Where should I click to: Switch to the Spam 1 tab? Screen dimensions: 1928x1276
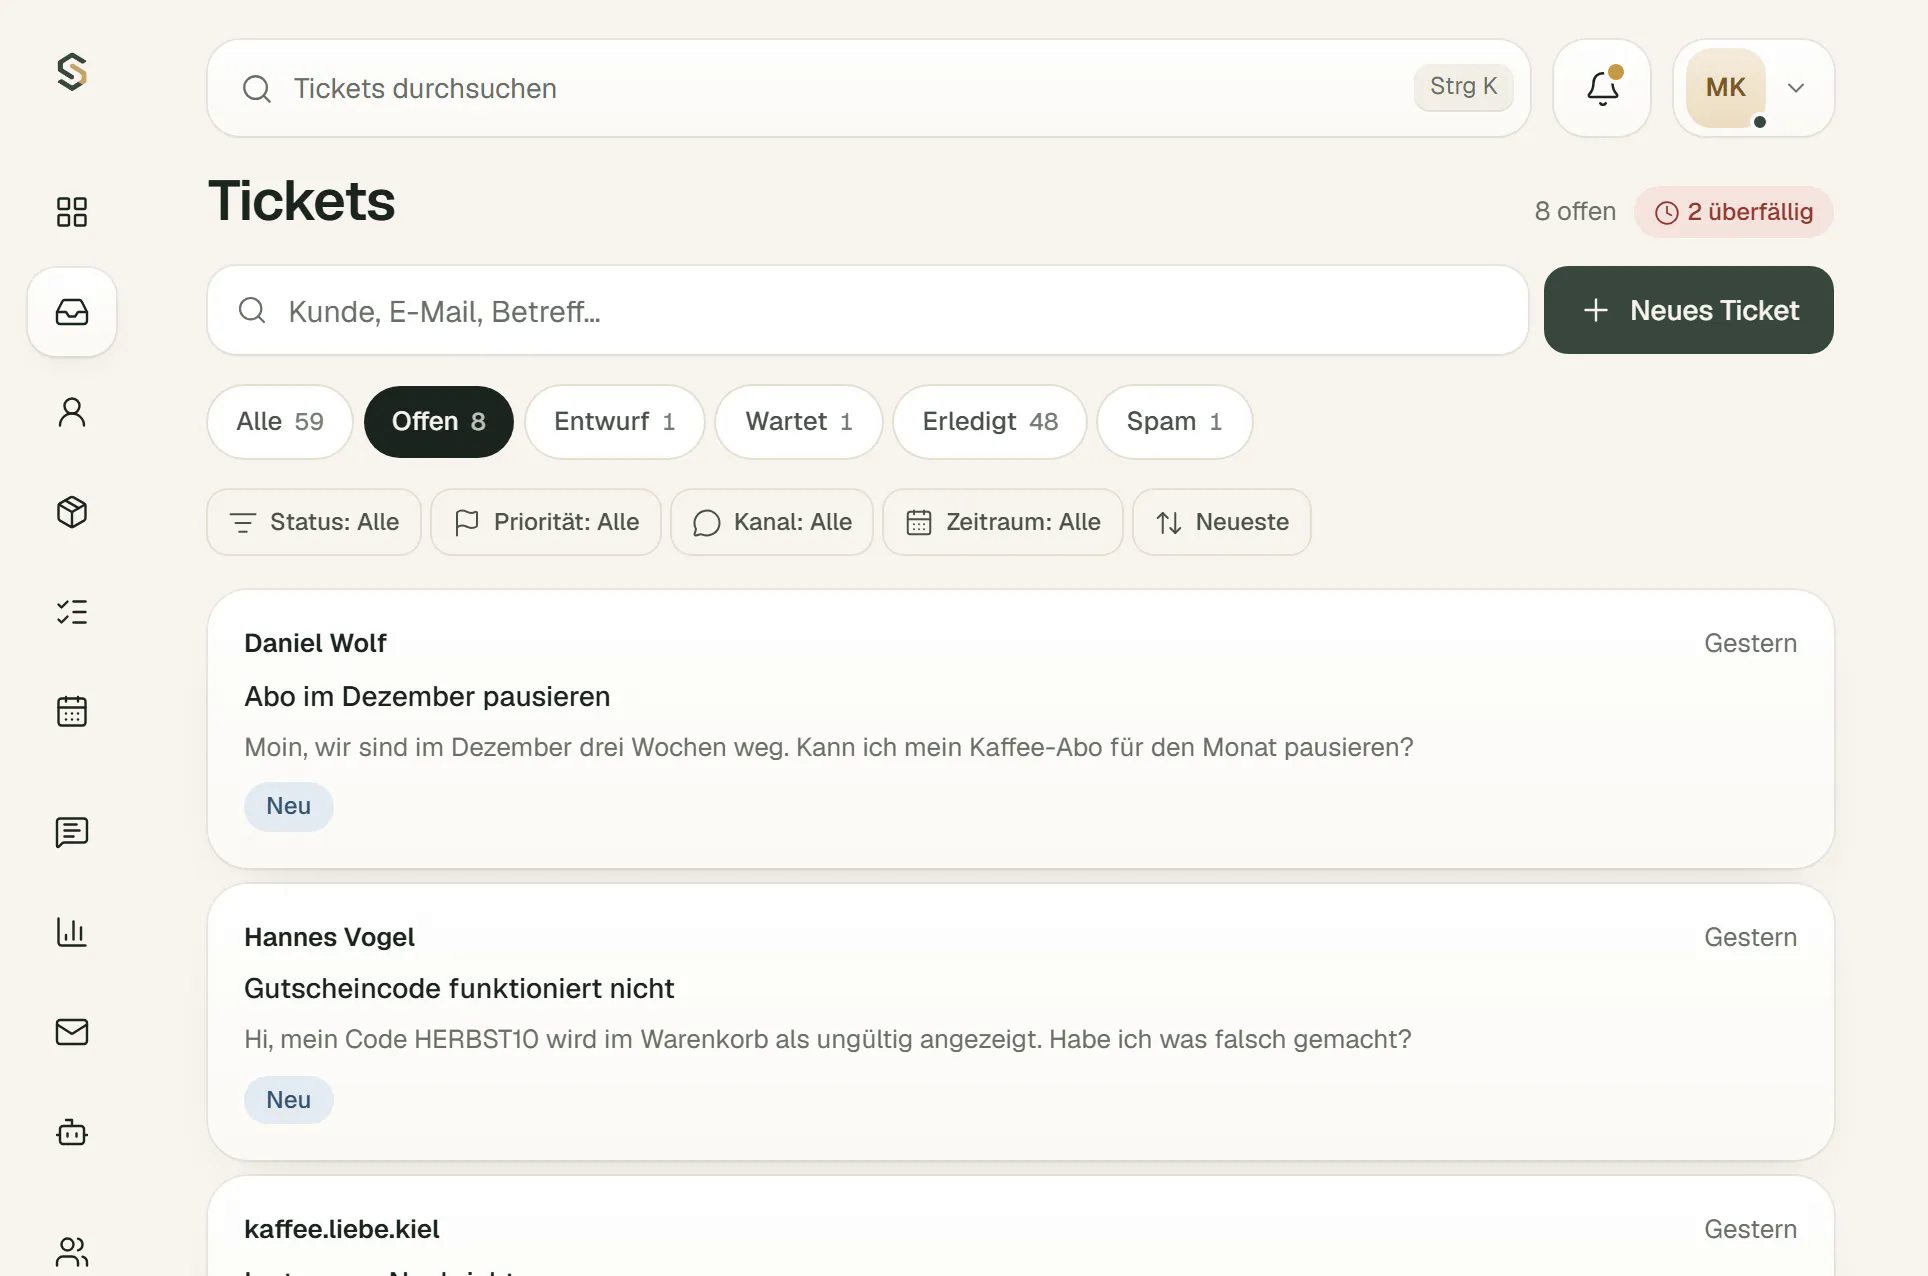[1175, 422]
